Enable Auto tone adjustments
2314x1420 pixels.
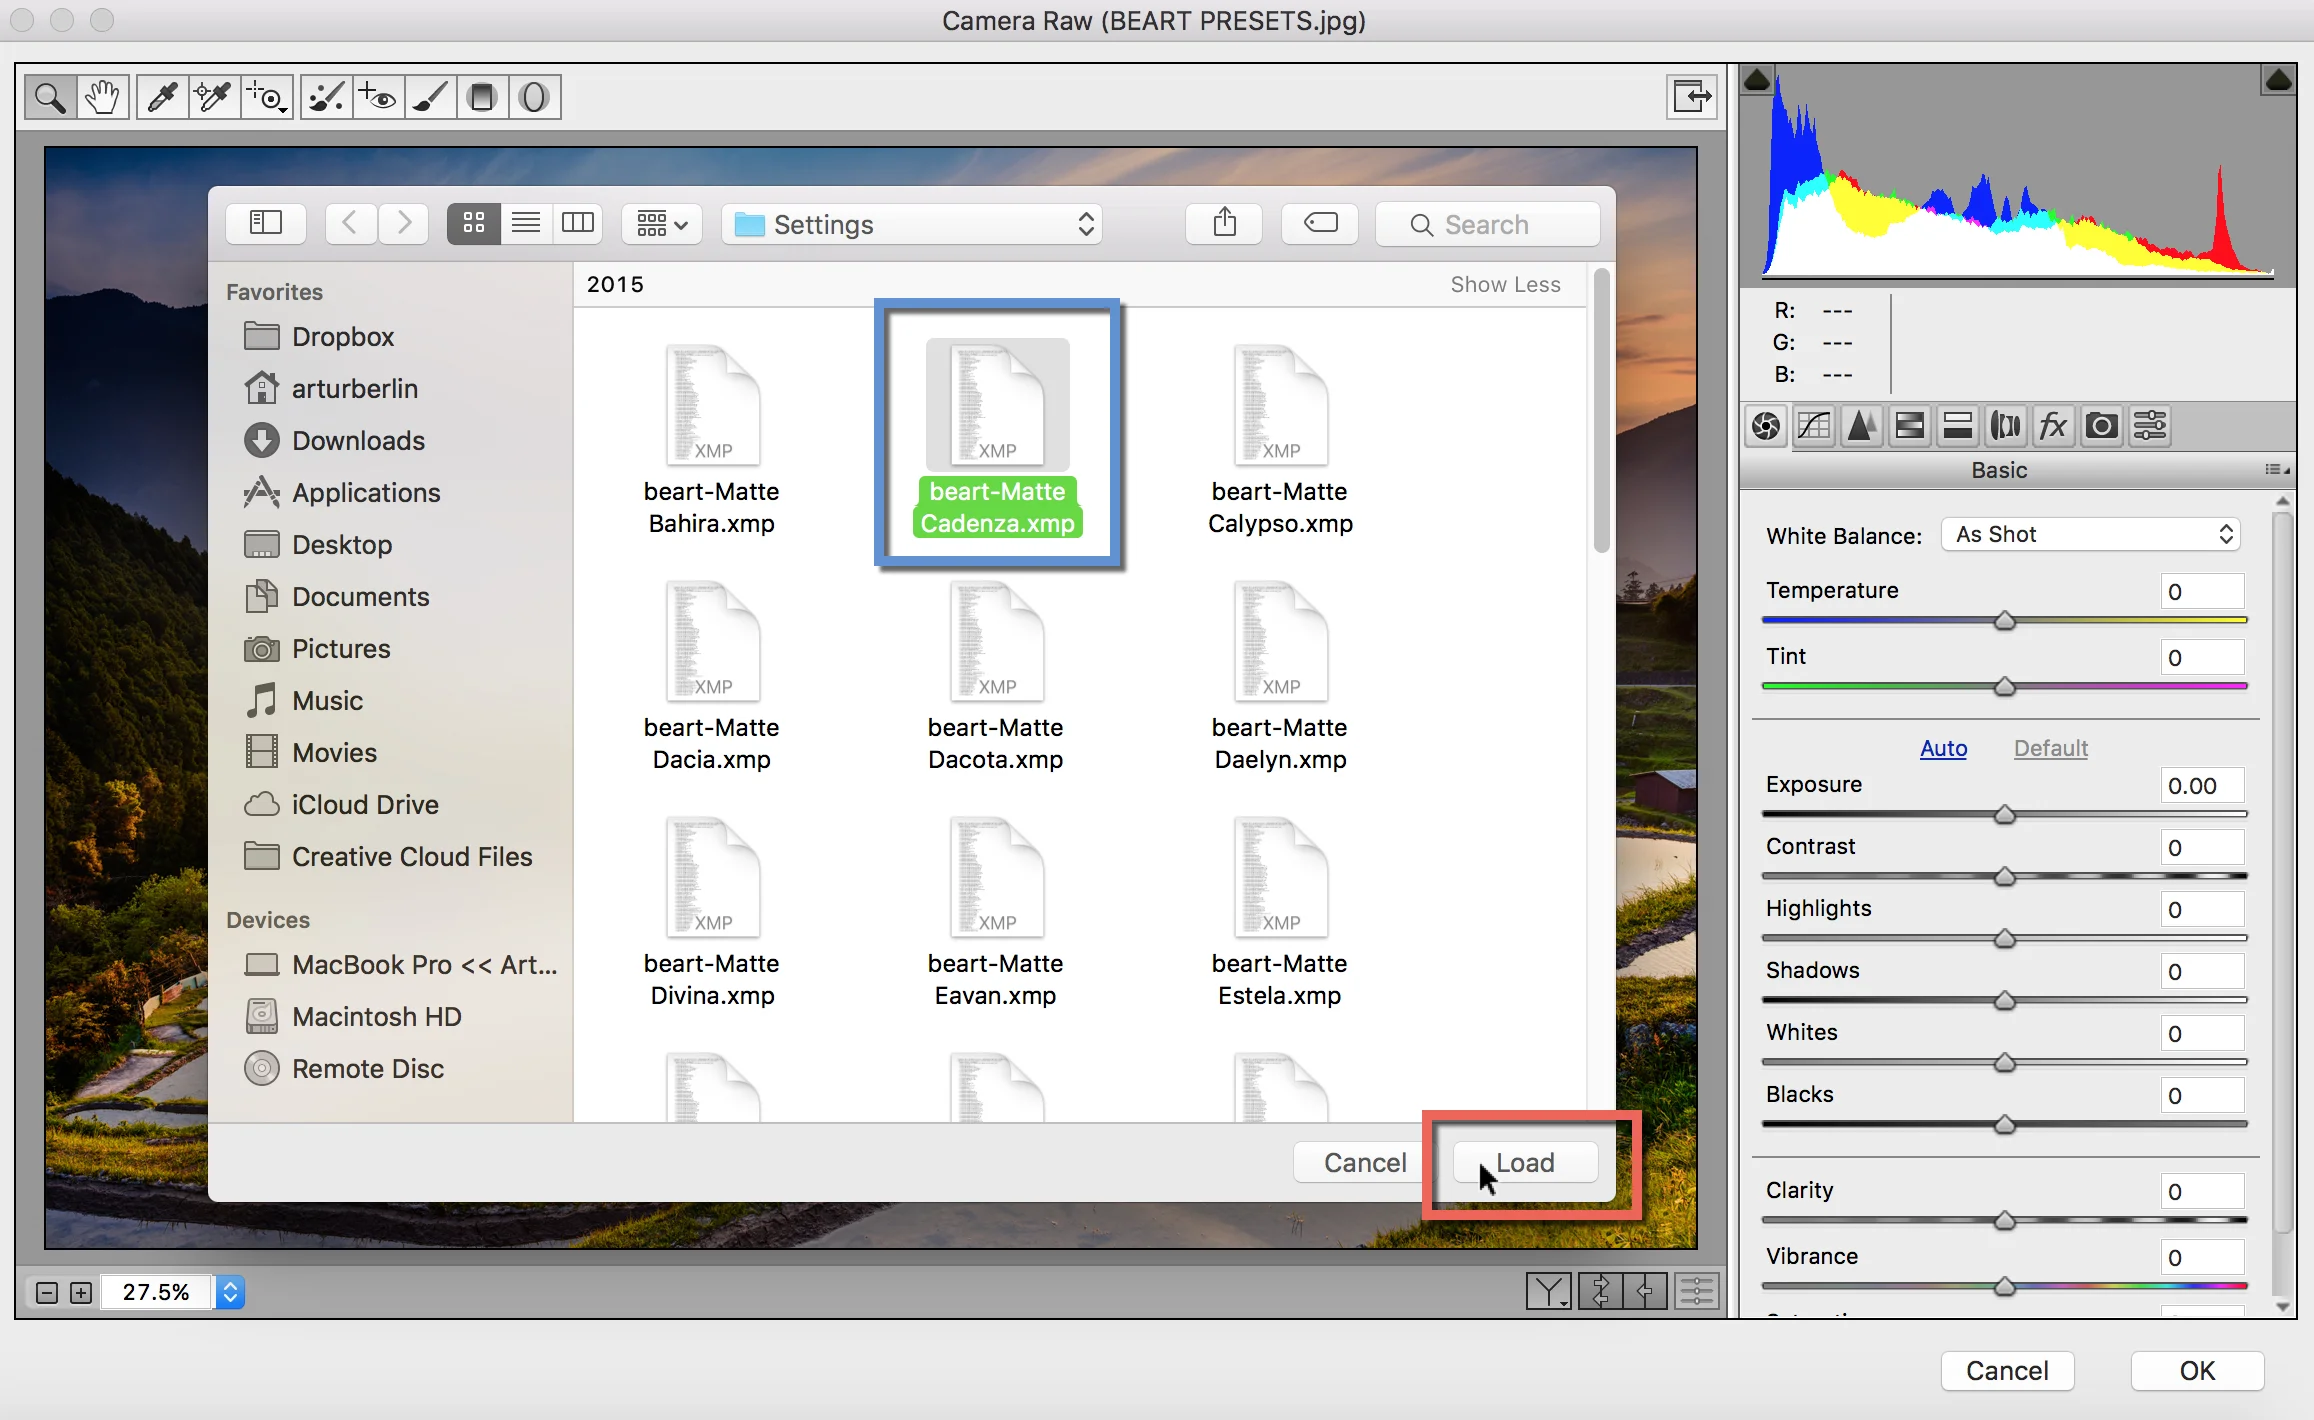pyautogui.click(x=1941, y=748)
